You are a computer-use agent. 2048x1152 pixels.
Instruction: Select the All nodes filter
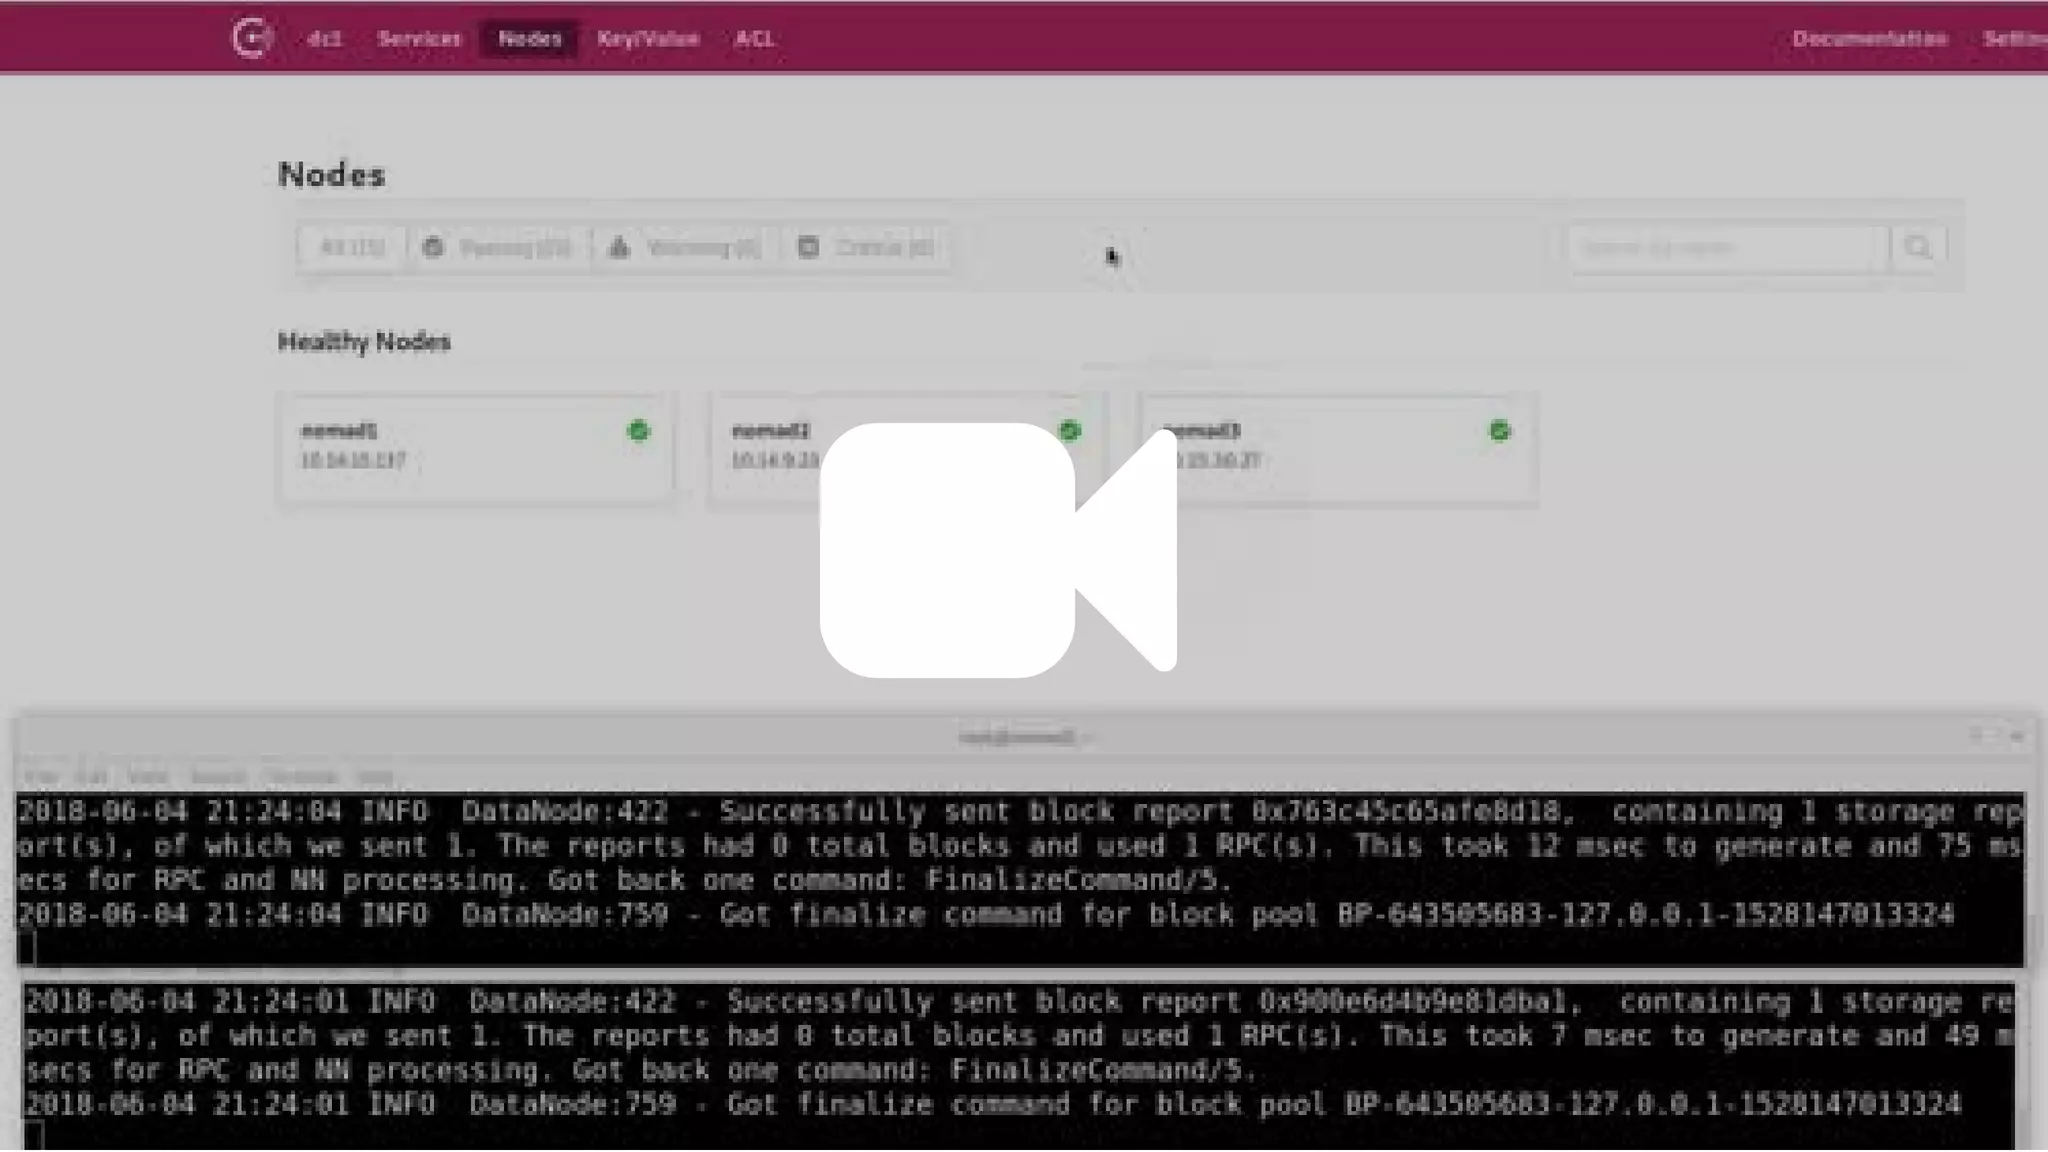tap(351, 247)
